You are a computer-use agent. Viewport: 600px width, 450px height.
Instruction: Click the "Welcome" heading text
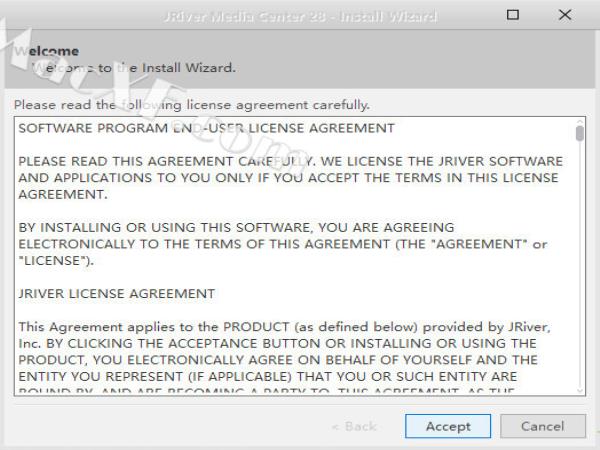pyautogui.click(x=47, y=51)
